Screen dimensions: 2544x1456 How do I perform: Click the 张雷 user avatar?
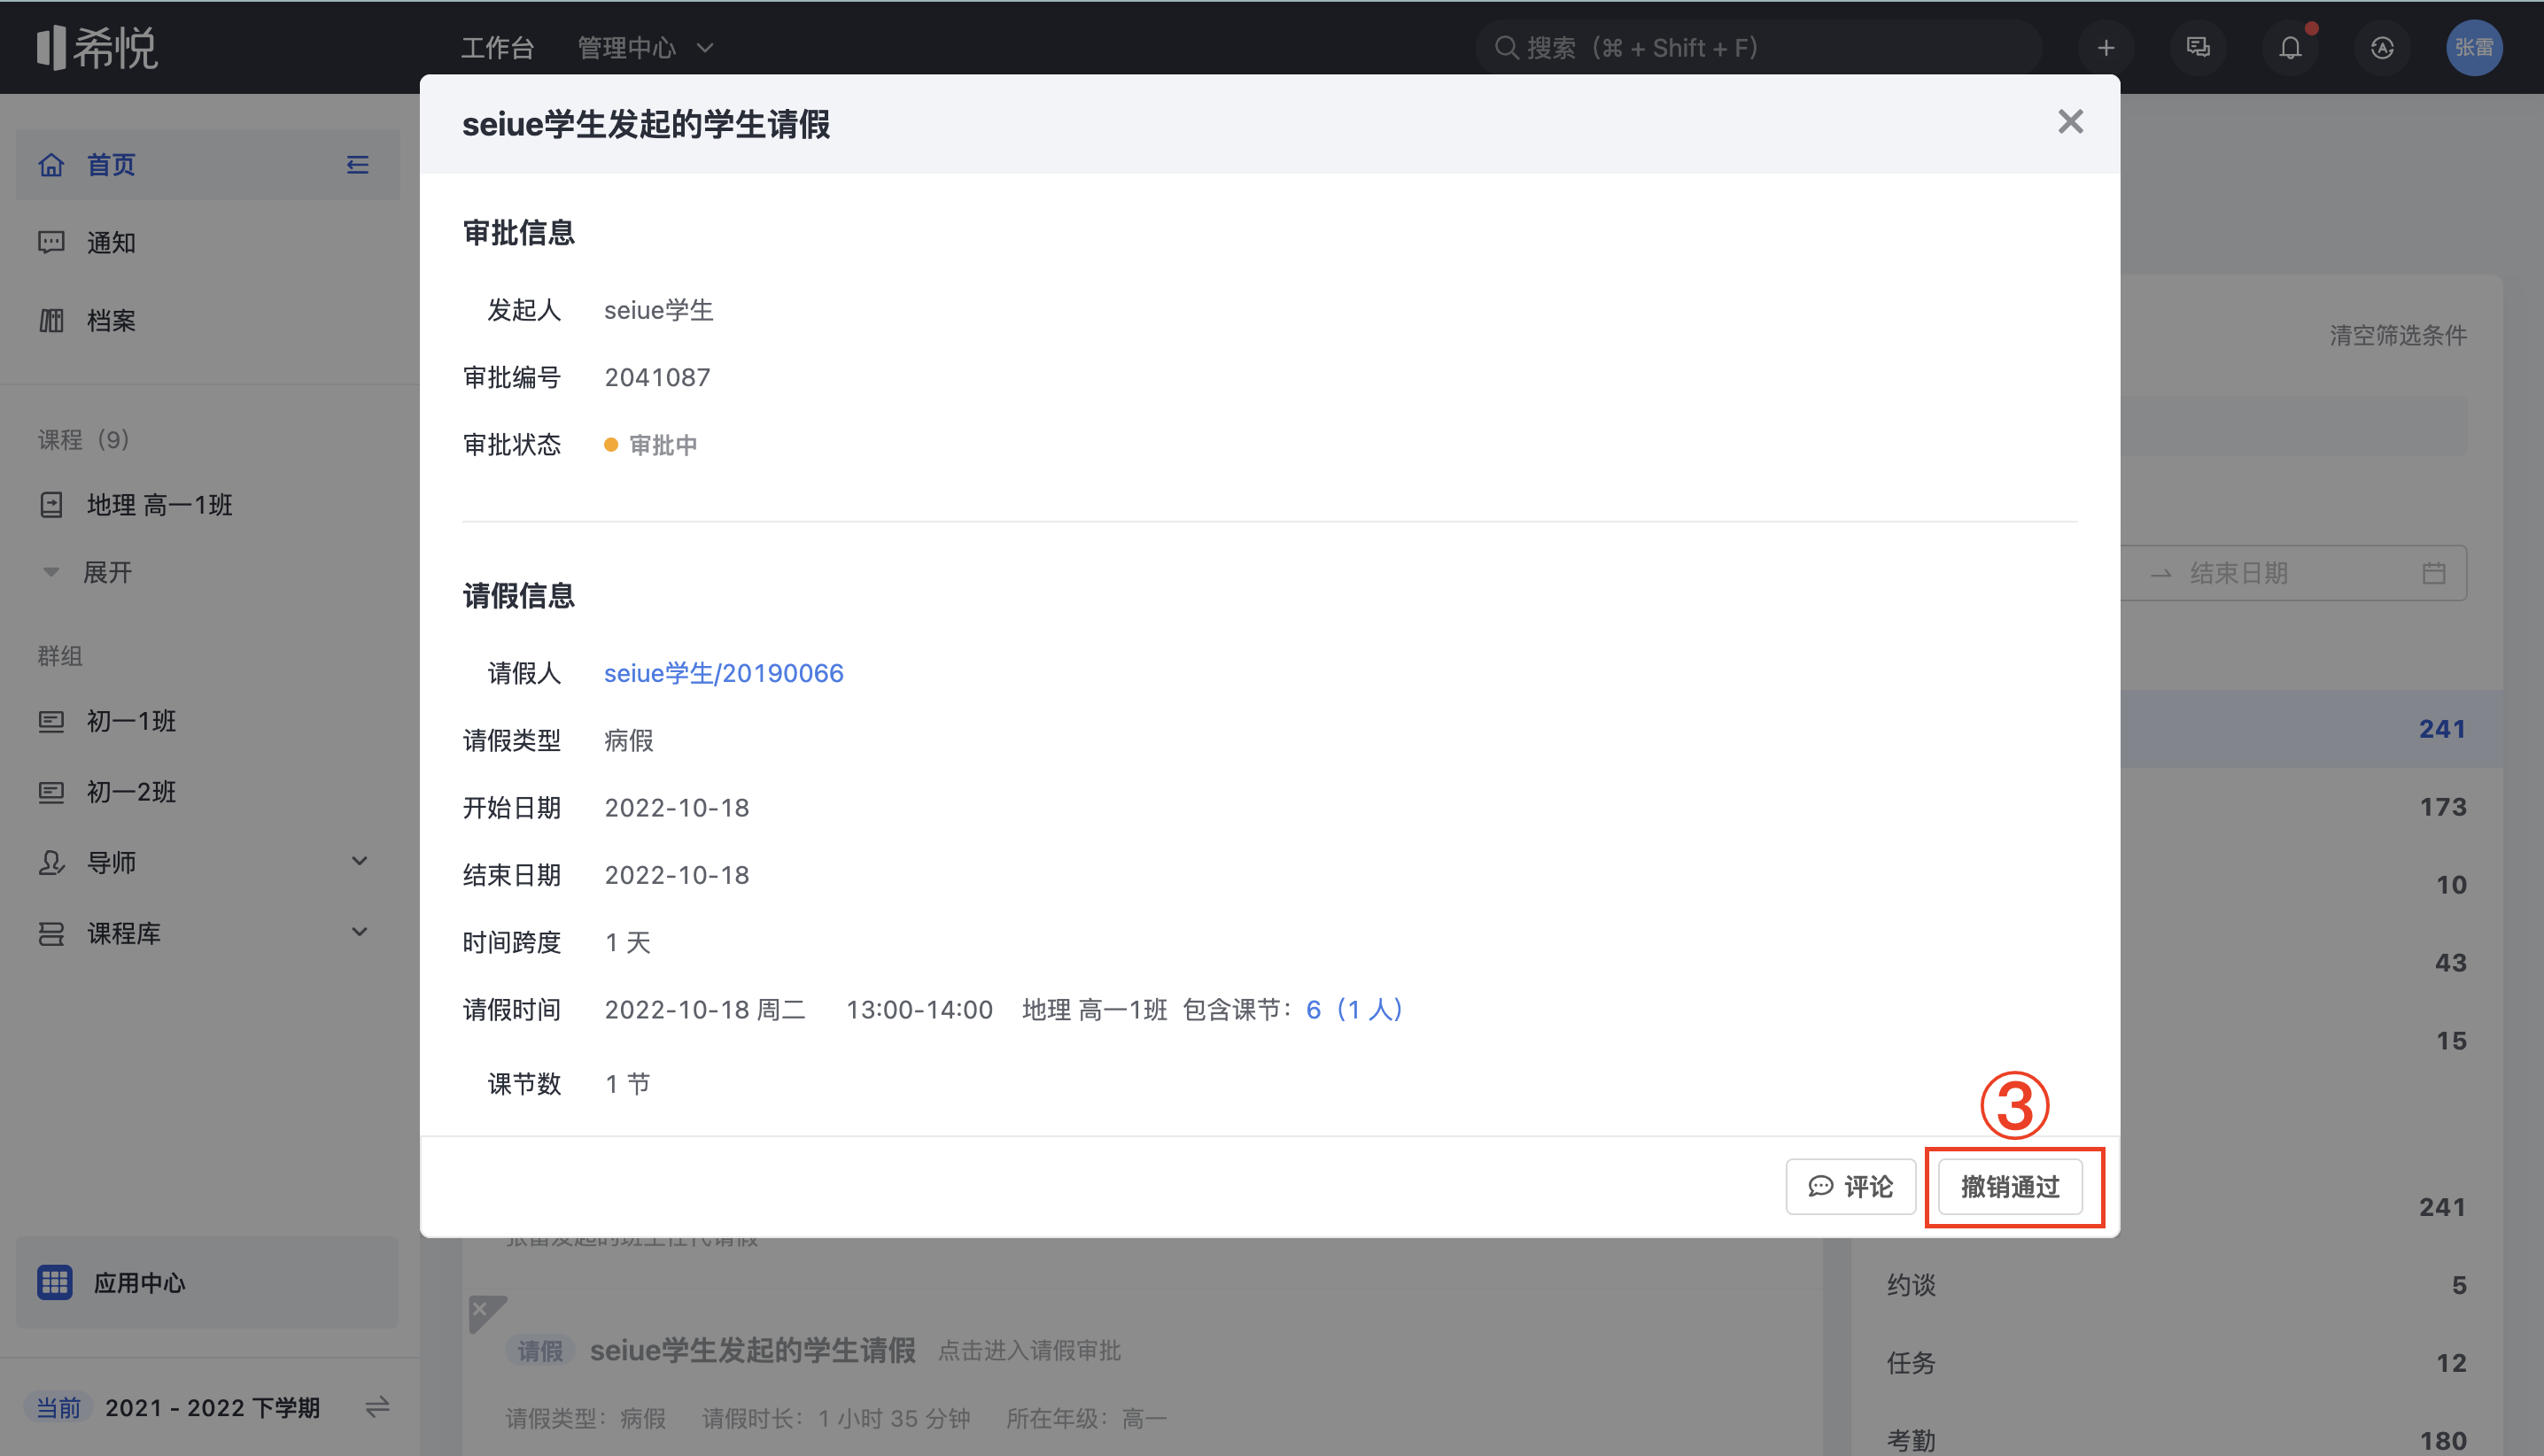click(x=2473, y=47)
